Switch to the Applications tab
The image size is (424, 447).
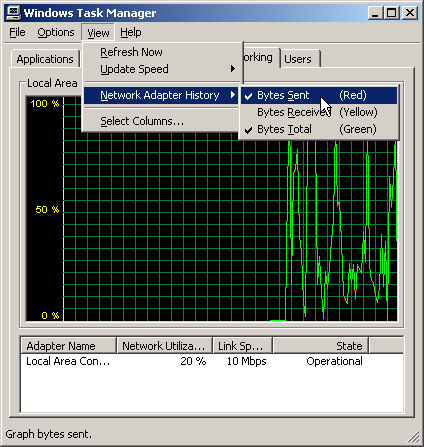(45, 59)
